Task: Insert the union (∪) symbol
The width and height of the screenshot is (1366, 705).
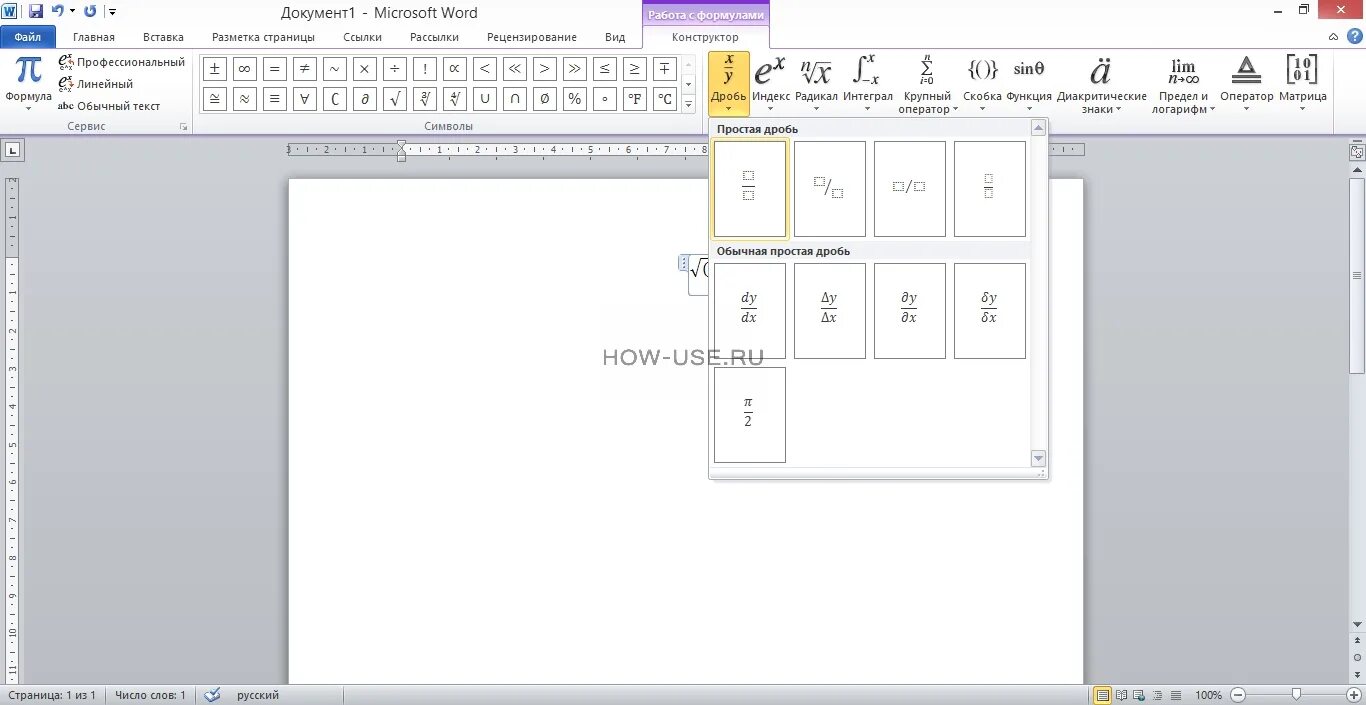Action: point(484,99)
